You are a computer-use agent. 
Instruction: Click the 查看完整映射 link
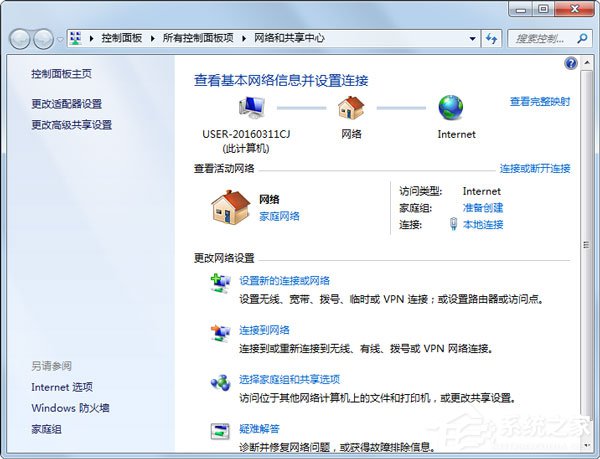click(x=539, y=101)
